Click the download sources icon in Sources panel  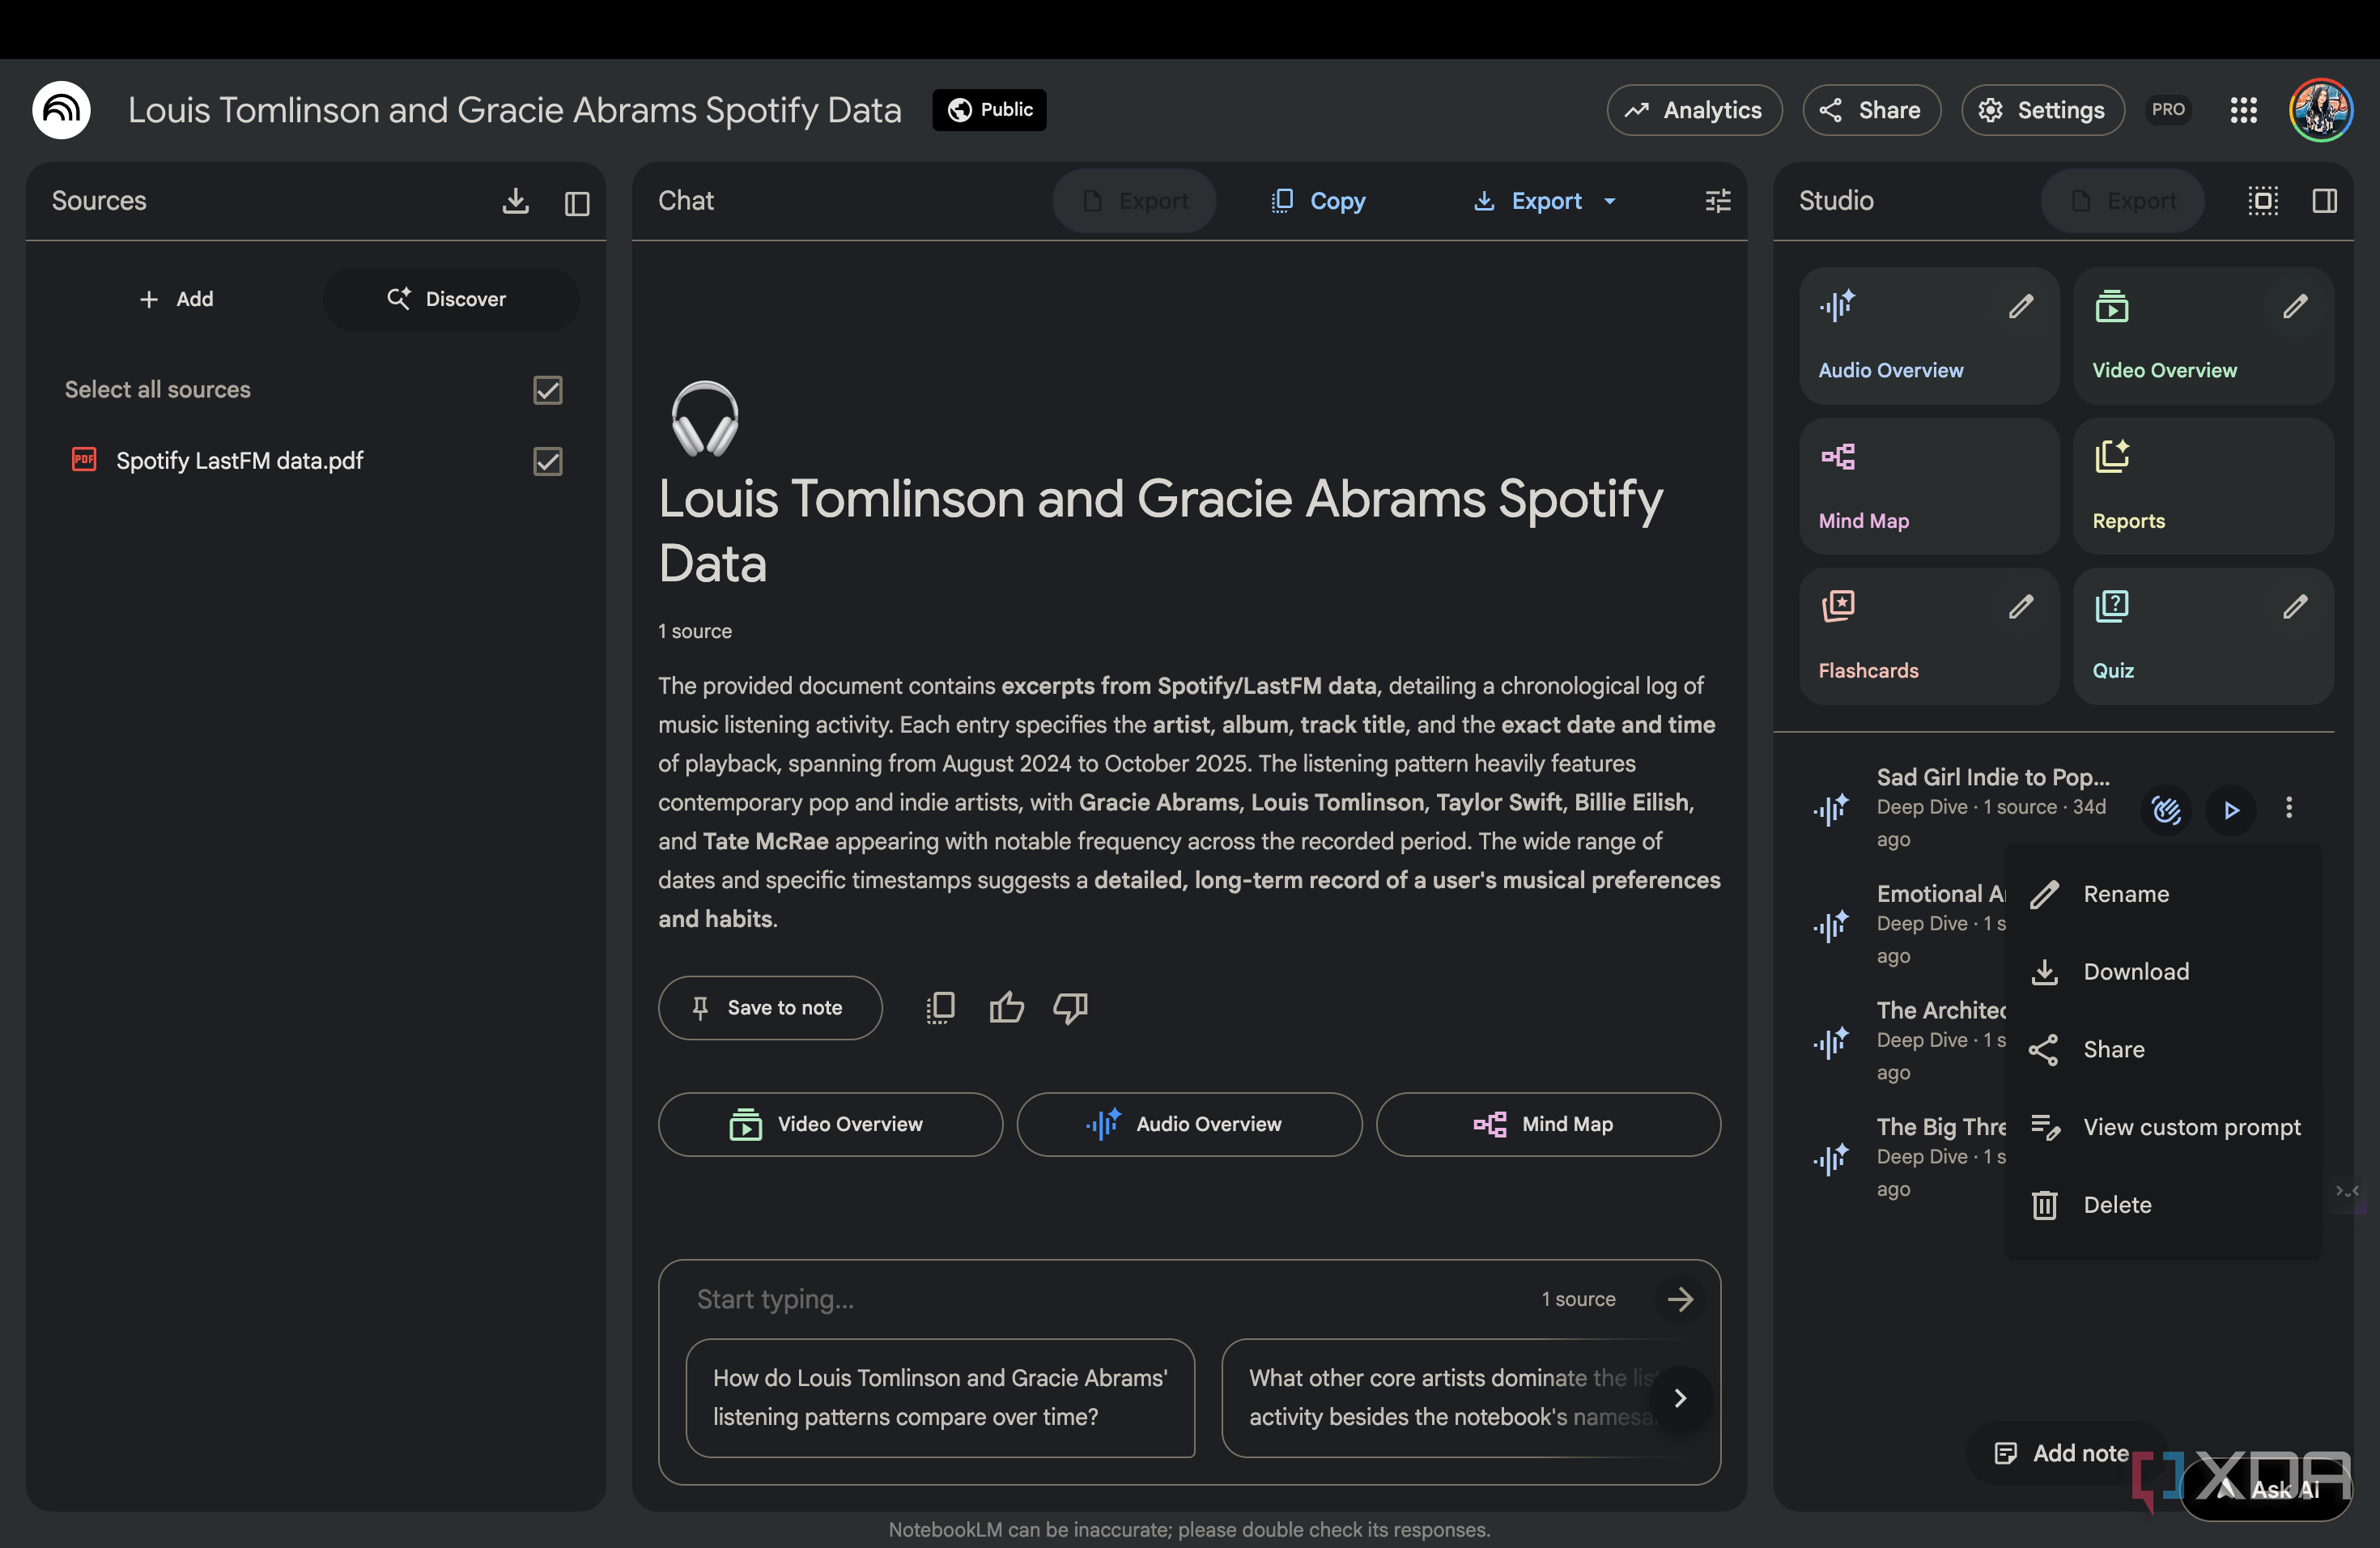[515, 201]
